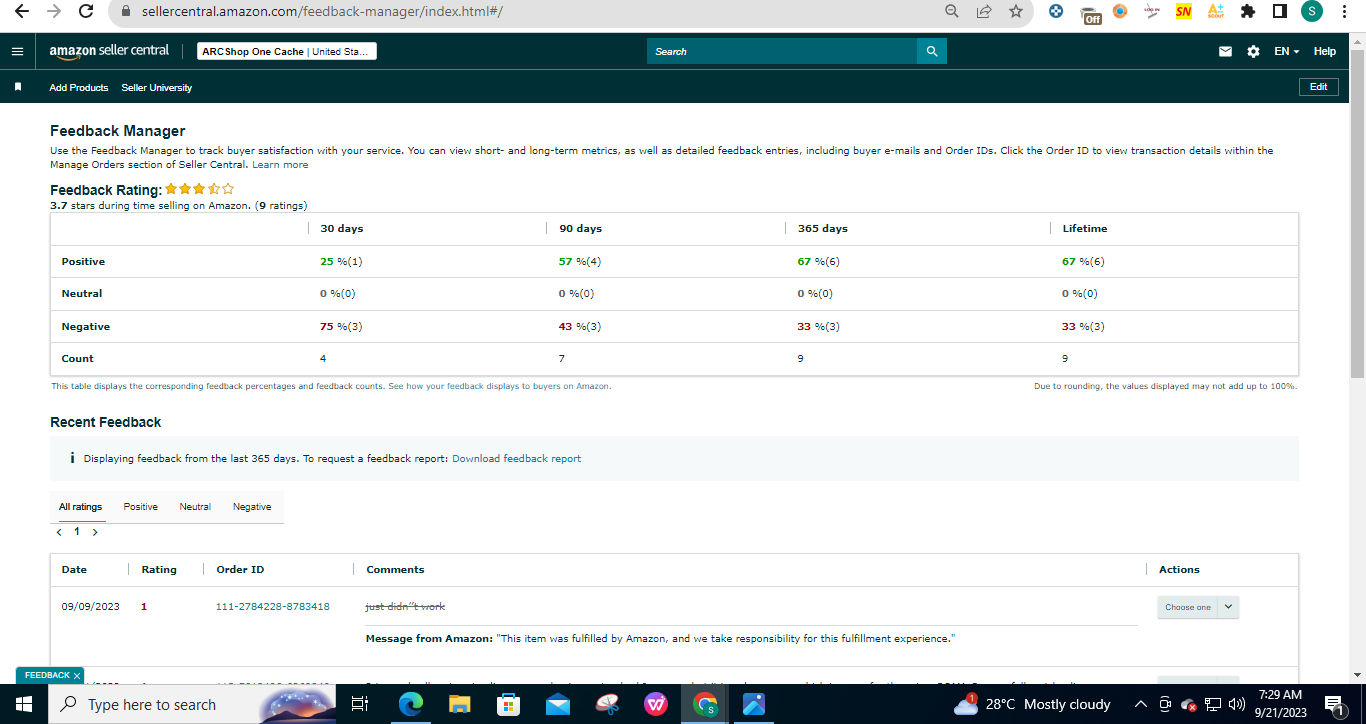Open the EN language dropdown
Image resolution: width=1366 pixels, height=724 pixels.
pos(1287,51)
